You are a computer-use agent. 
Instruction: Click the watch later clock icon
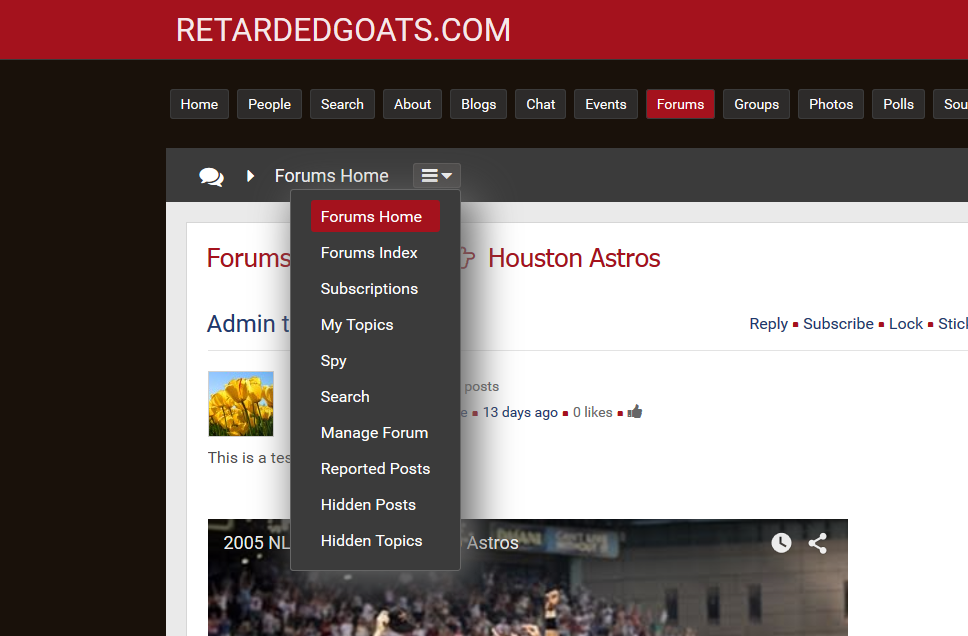tap(781, 543)
